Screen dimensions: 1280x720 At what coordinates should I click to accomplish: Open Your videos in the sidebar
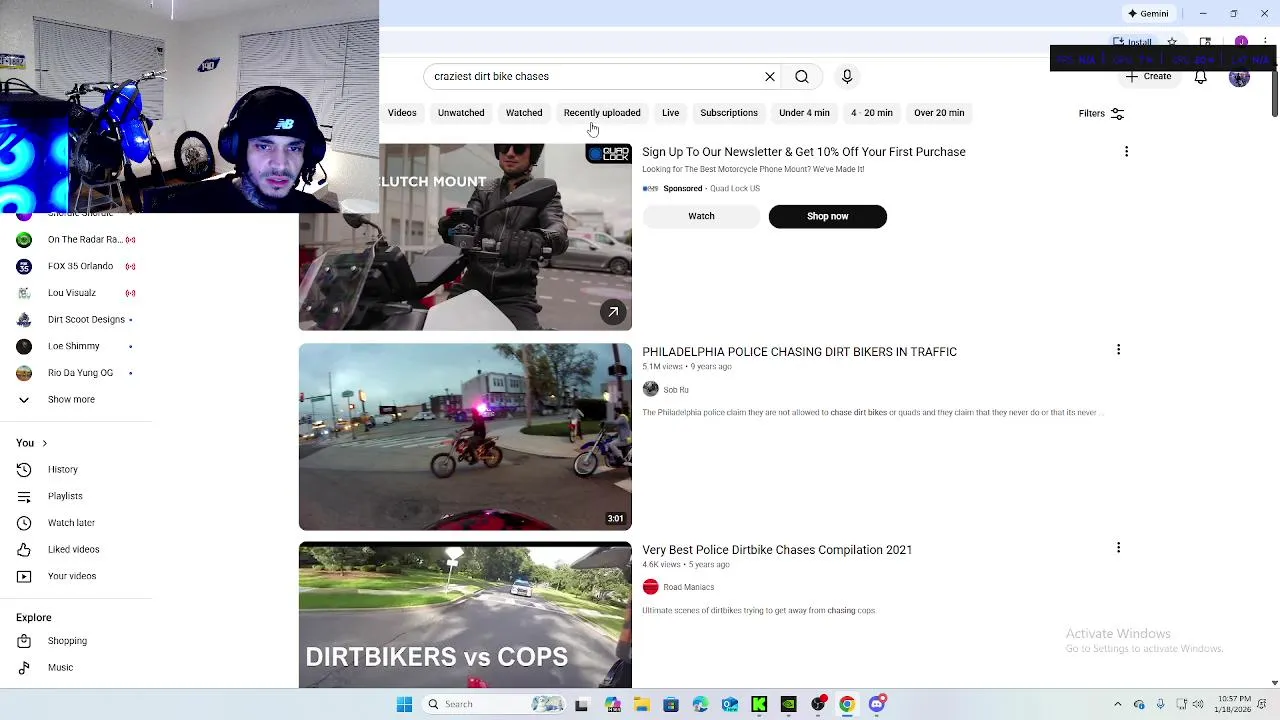72,576
